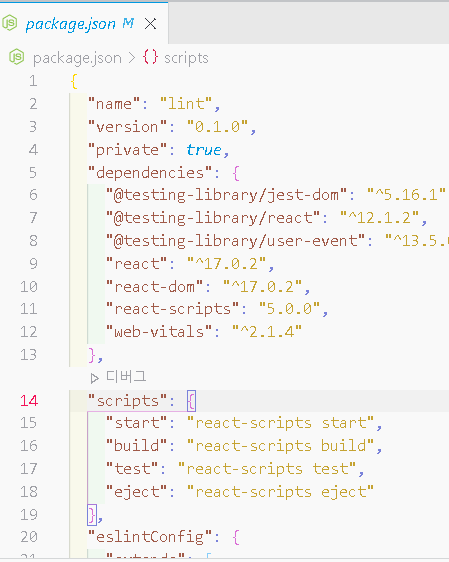The width and height of the screenshot is (449, 562).
Task: Click the "^2.1.4" value on line 12
Action: pyautogui.click(x=267, y=332)
